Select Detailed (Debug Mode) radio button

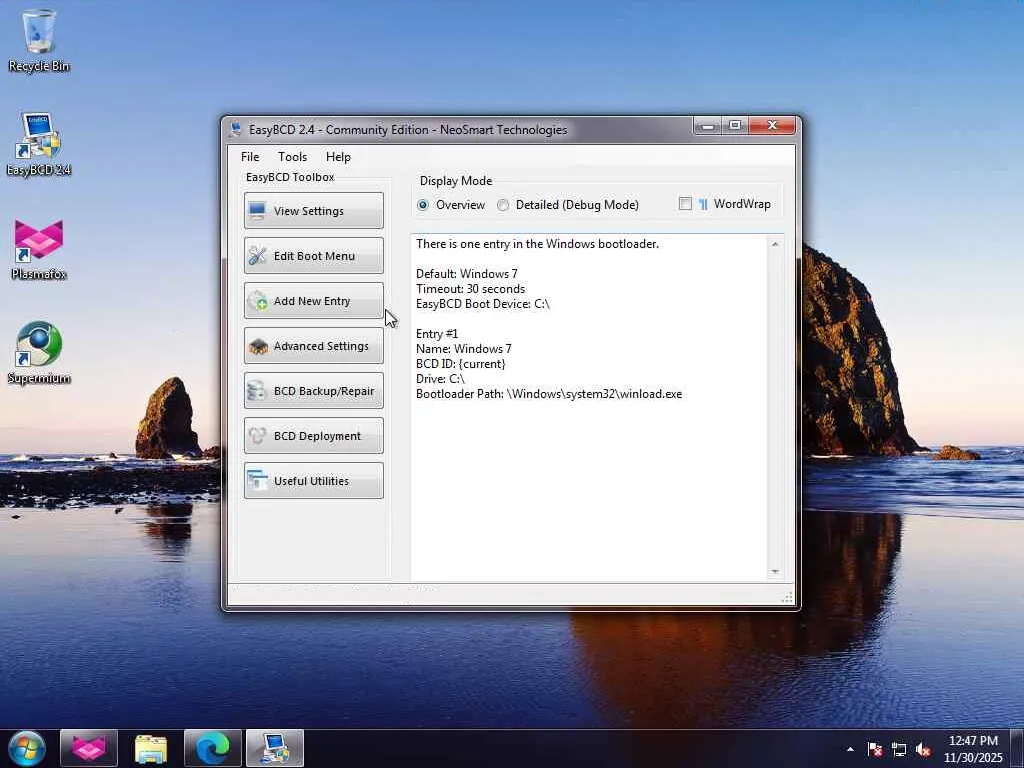pyautogui.click(x=503, y=205)
